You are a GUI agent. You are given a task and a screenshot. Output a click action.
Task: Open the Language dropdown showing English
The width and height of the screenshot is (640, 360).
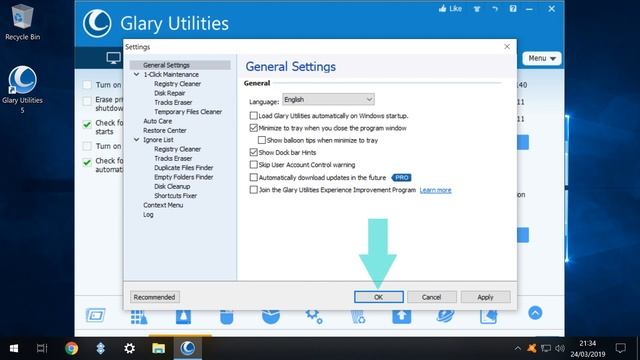coord(328,99)
